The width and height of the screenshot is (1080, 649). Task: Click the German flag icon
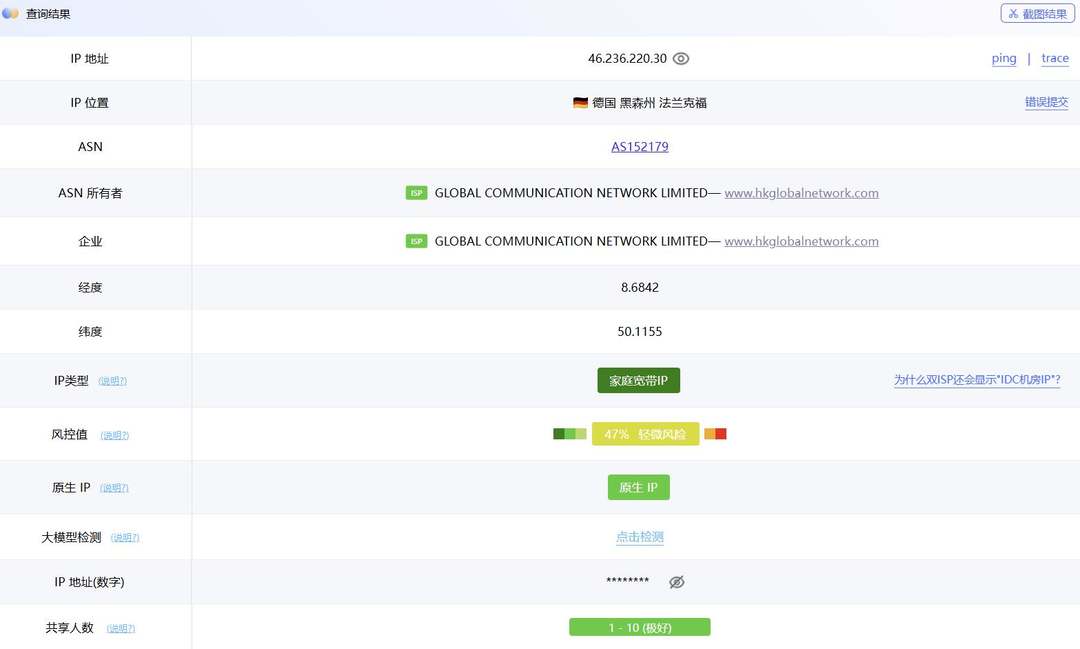[580, 103]
